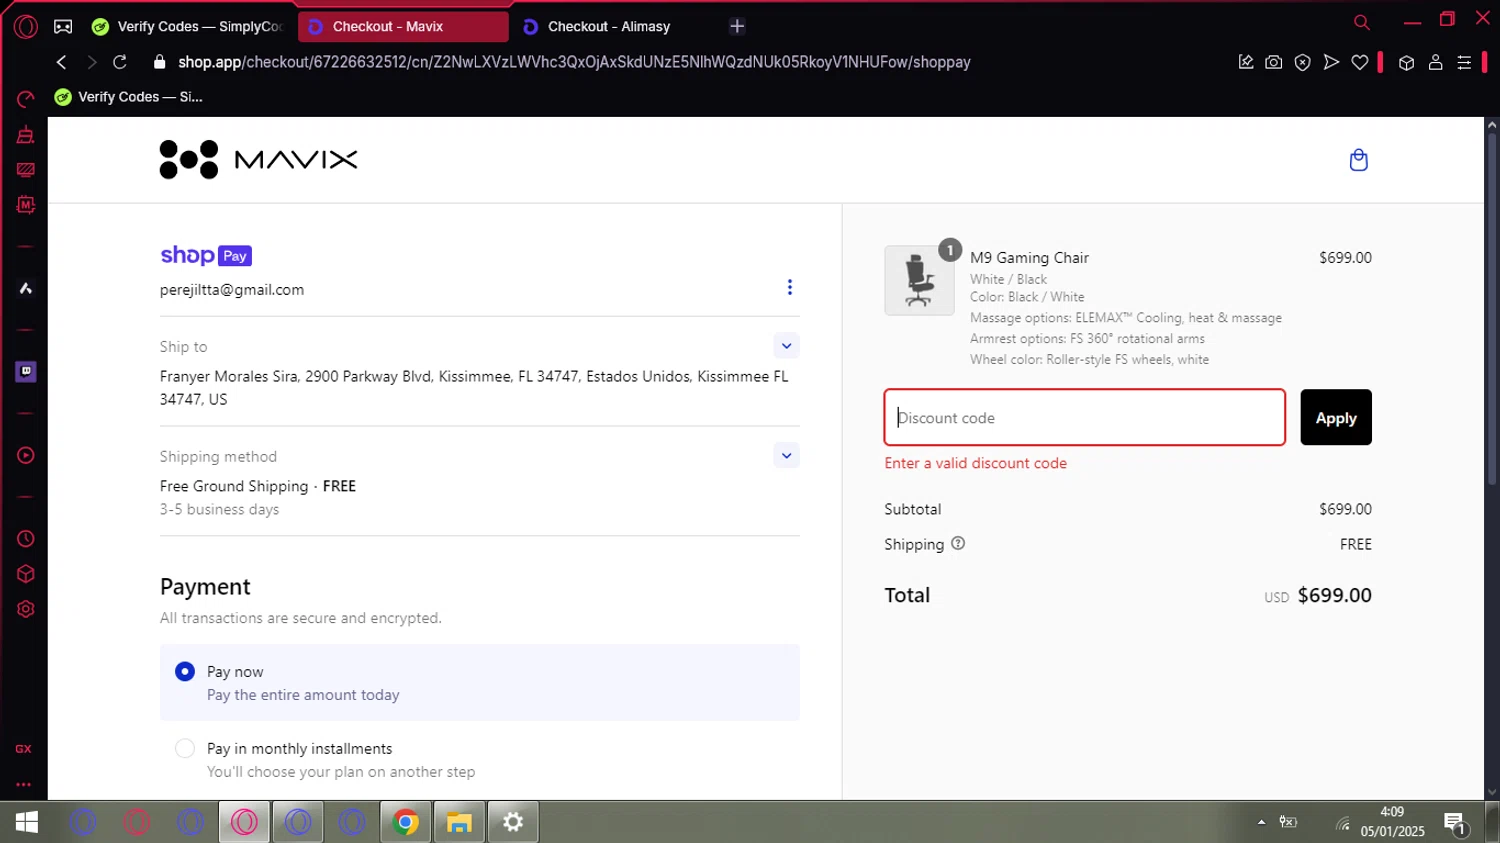This screenshot has width=1500, height=843.
Task: Click the browser address bar URL
Action: [x=574, y=62]
